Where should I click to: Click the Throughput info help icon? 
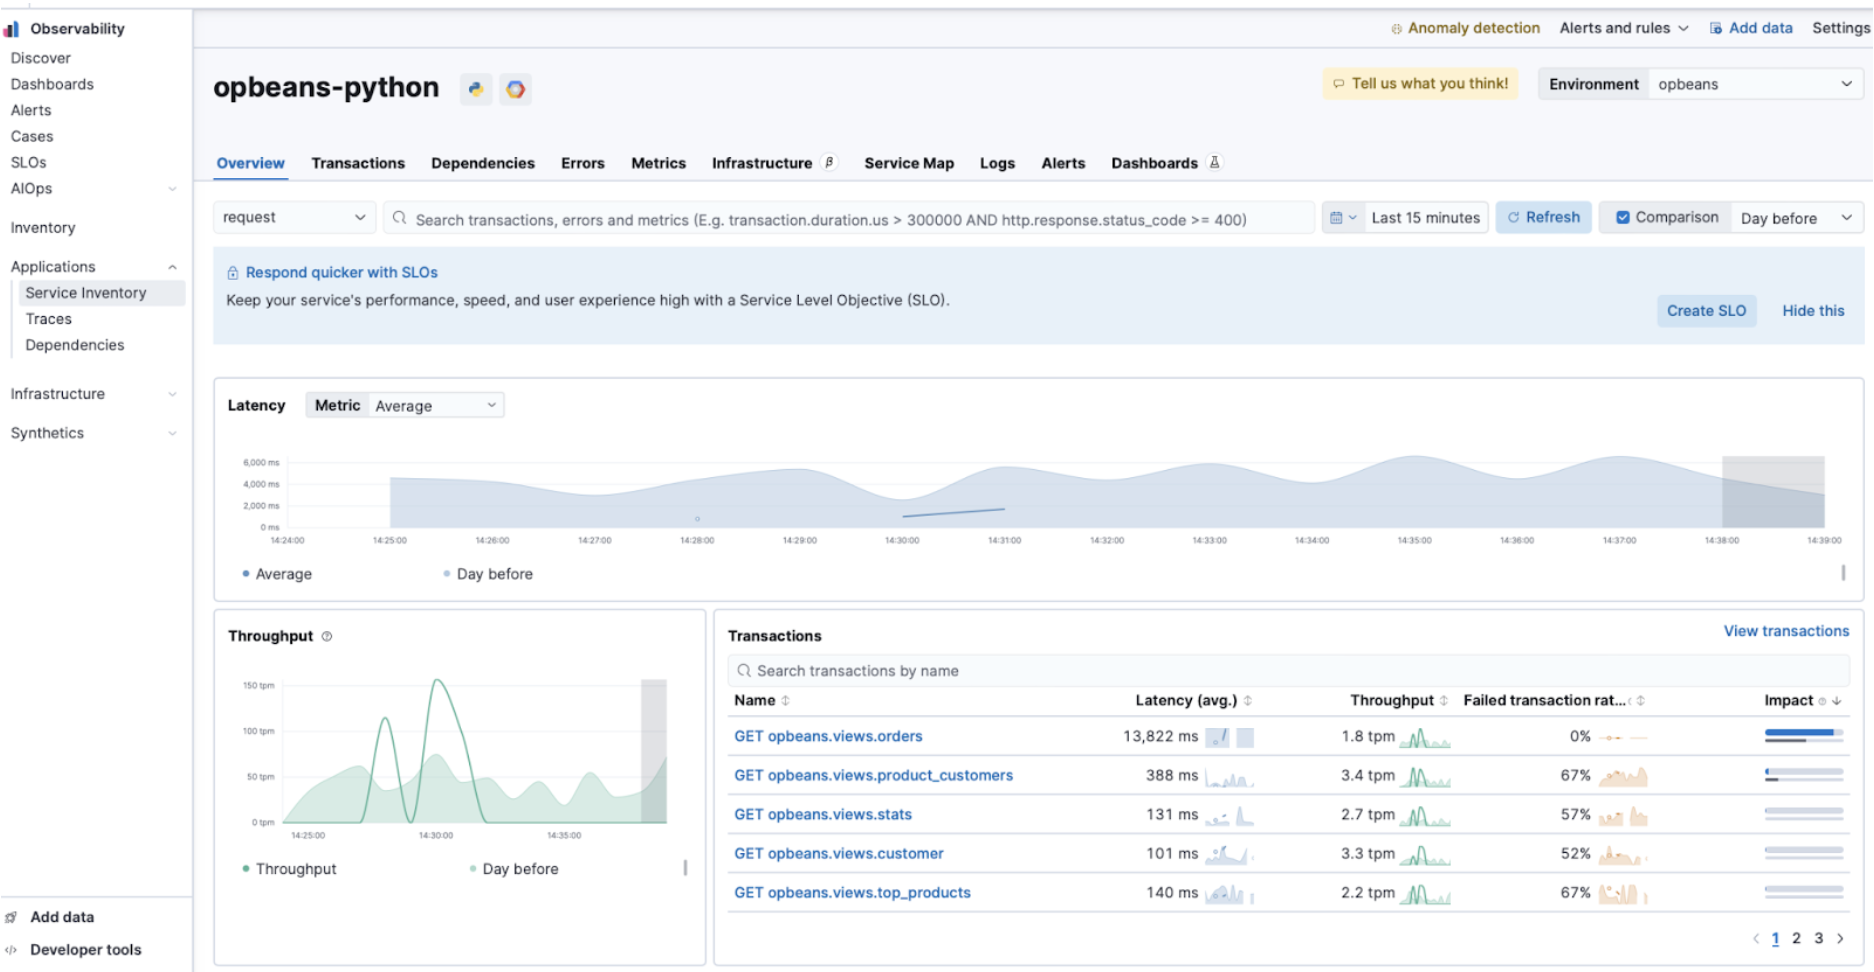point(327,637)
